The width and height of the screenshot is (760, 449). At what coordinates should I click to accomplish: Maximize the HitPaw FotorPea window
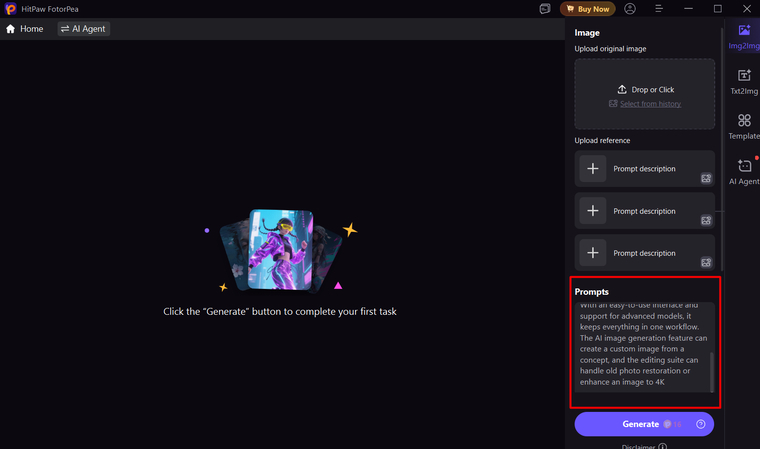tap(718, 9)
